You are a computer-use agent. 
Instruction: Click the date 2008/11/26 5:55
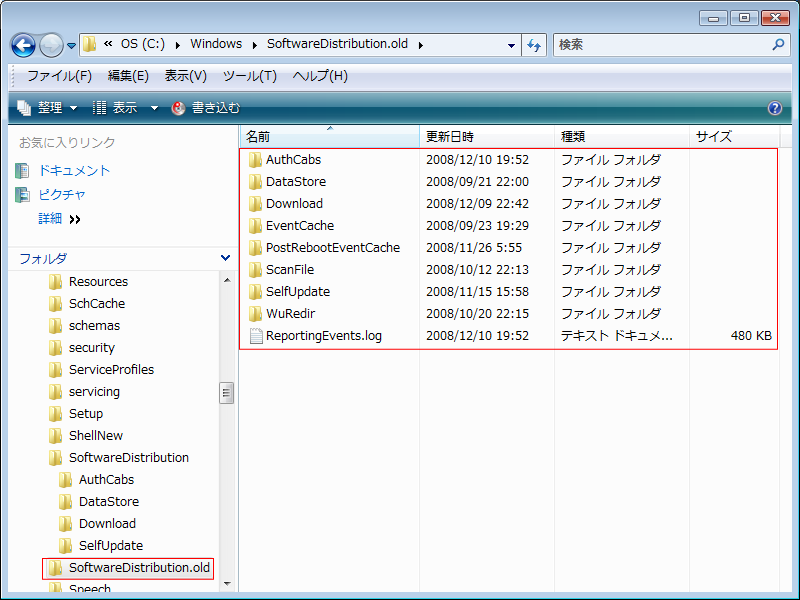click(474, 247)
